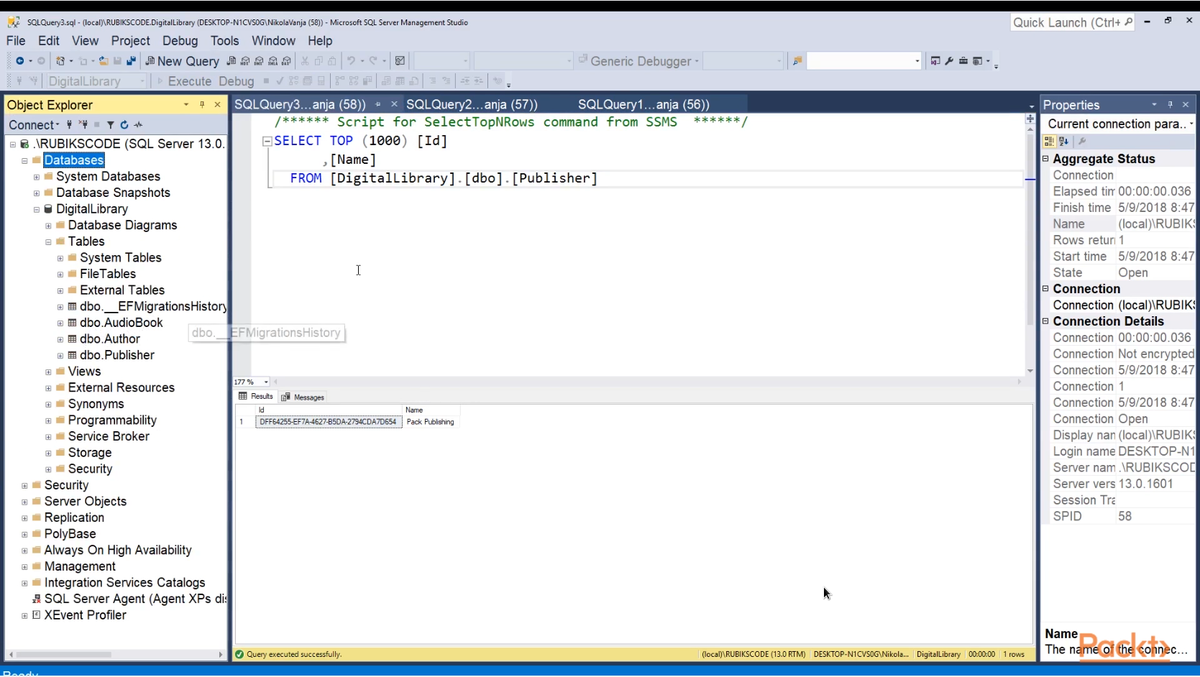
Task: Select the dbo.Publisher table
Action: 117,355
